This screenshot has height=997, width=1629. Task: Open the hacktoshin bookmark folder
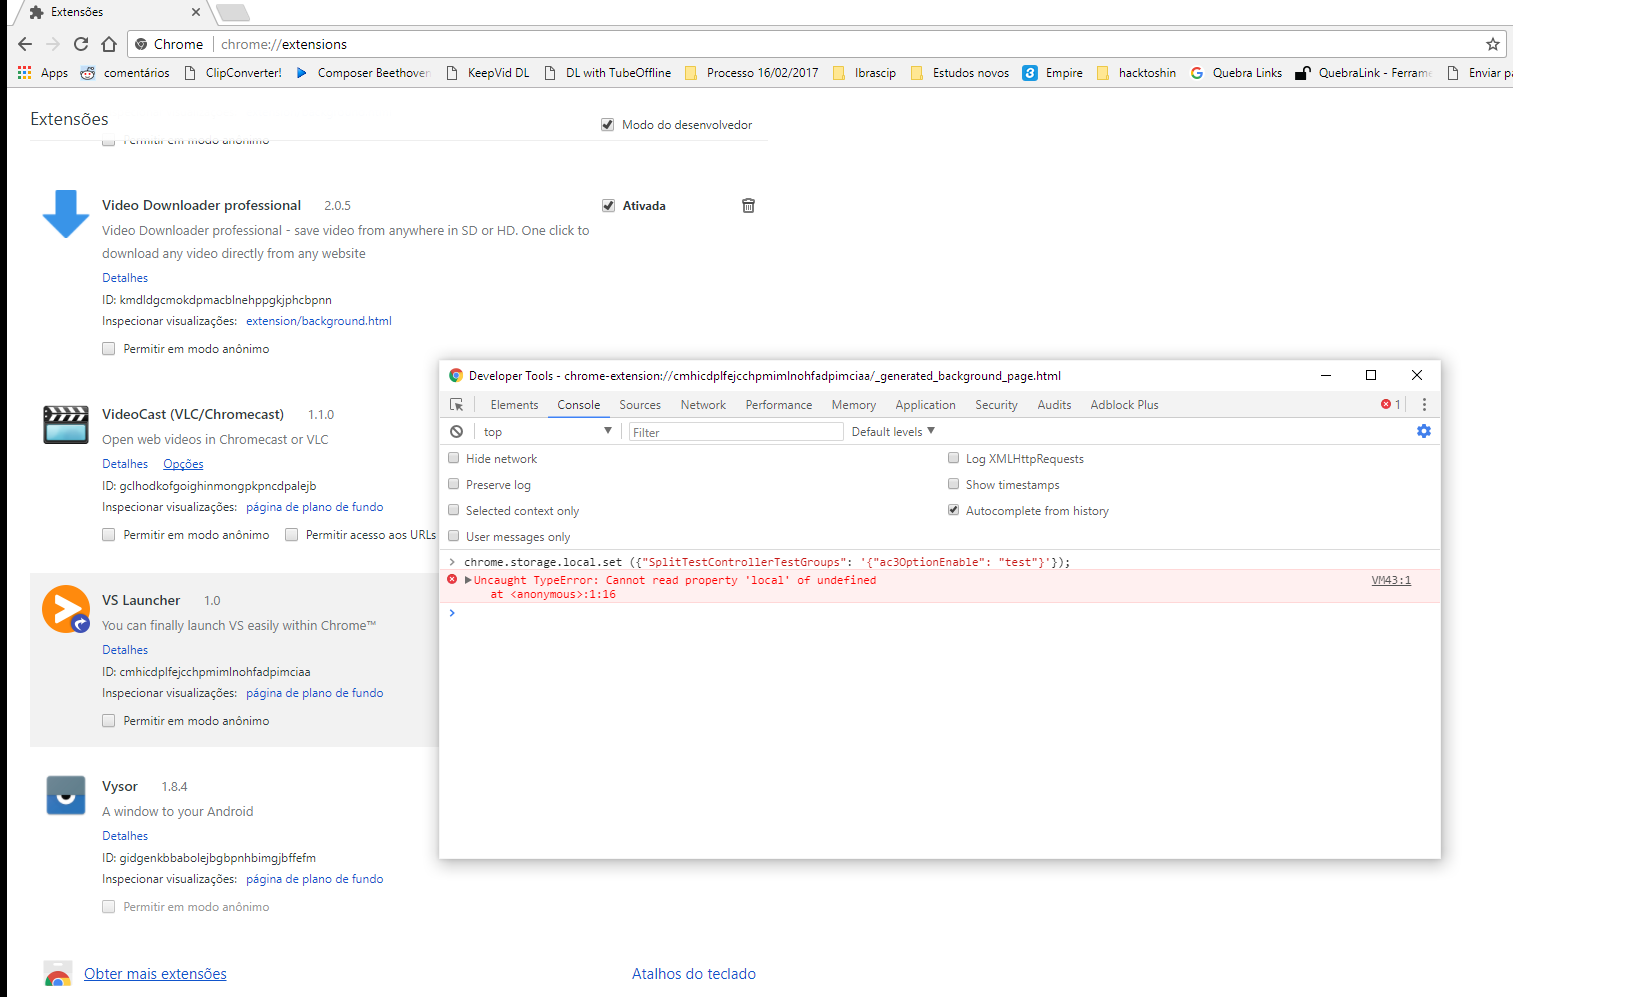(x=1136, y=73)
